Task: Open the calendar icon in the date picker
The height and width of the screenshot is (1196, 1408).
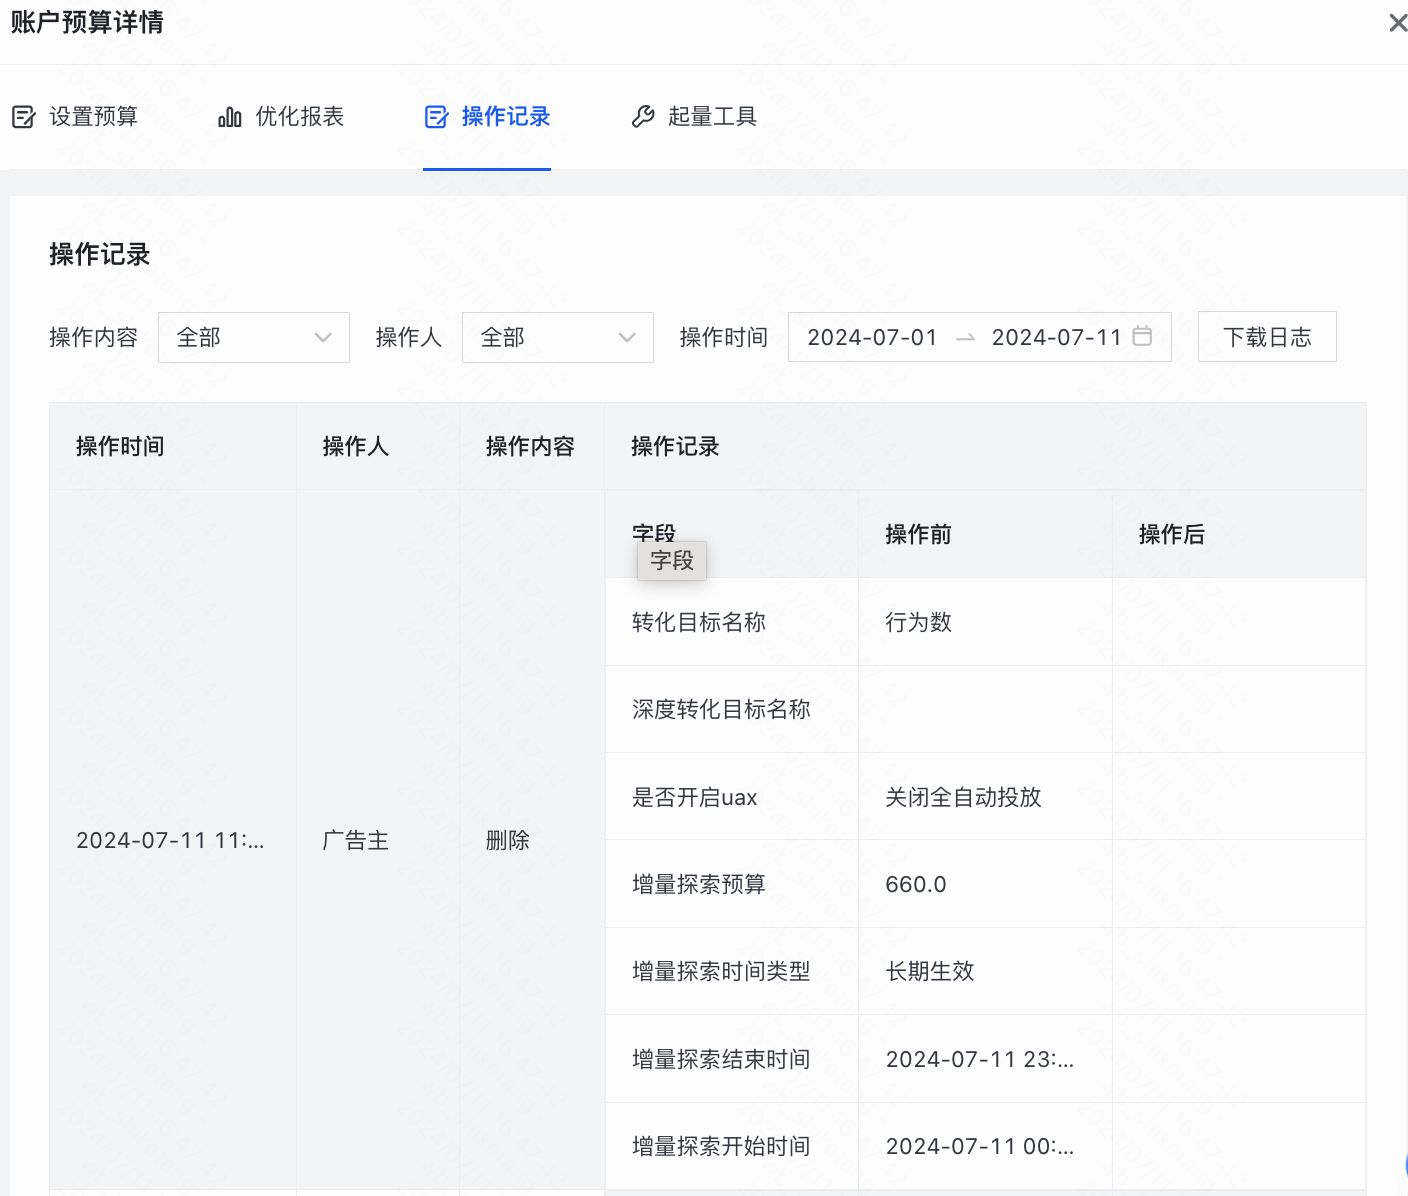Action: click(1142, 337)
